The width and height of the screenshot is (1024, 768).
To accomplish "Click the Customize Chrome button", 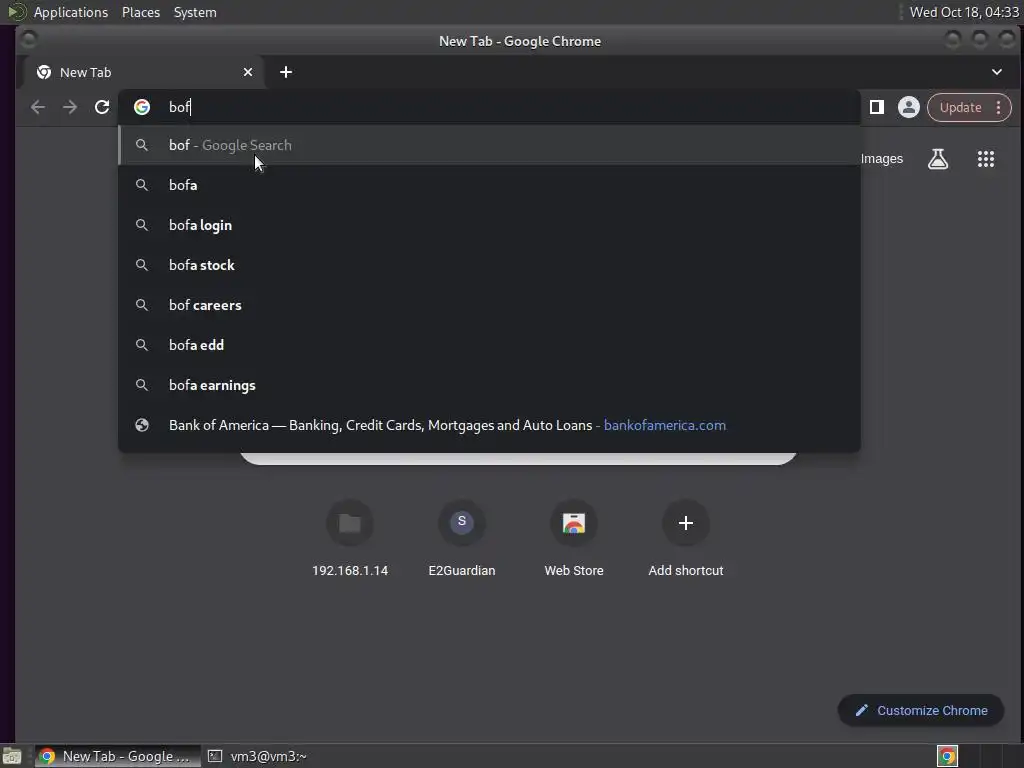I will tap(921, 710).
